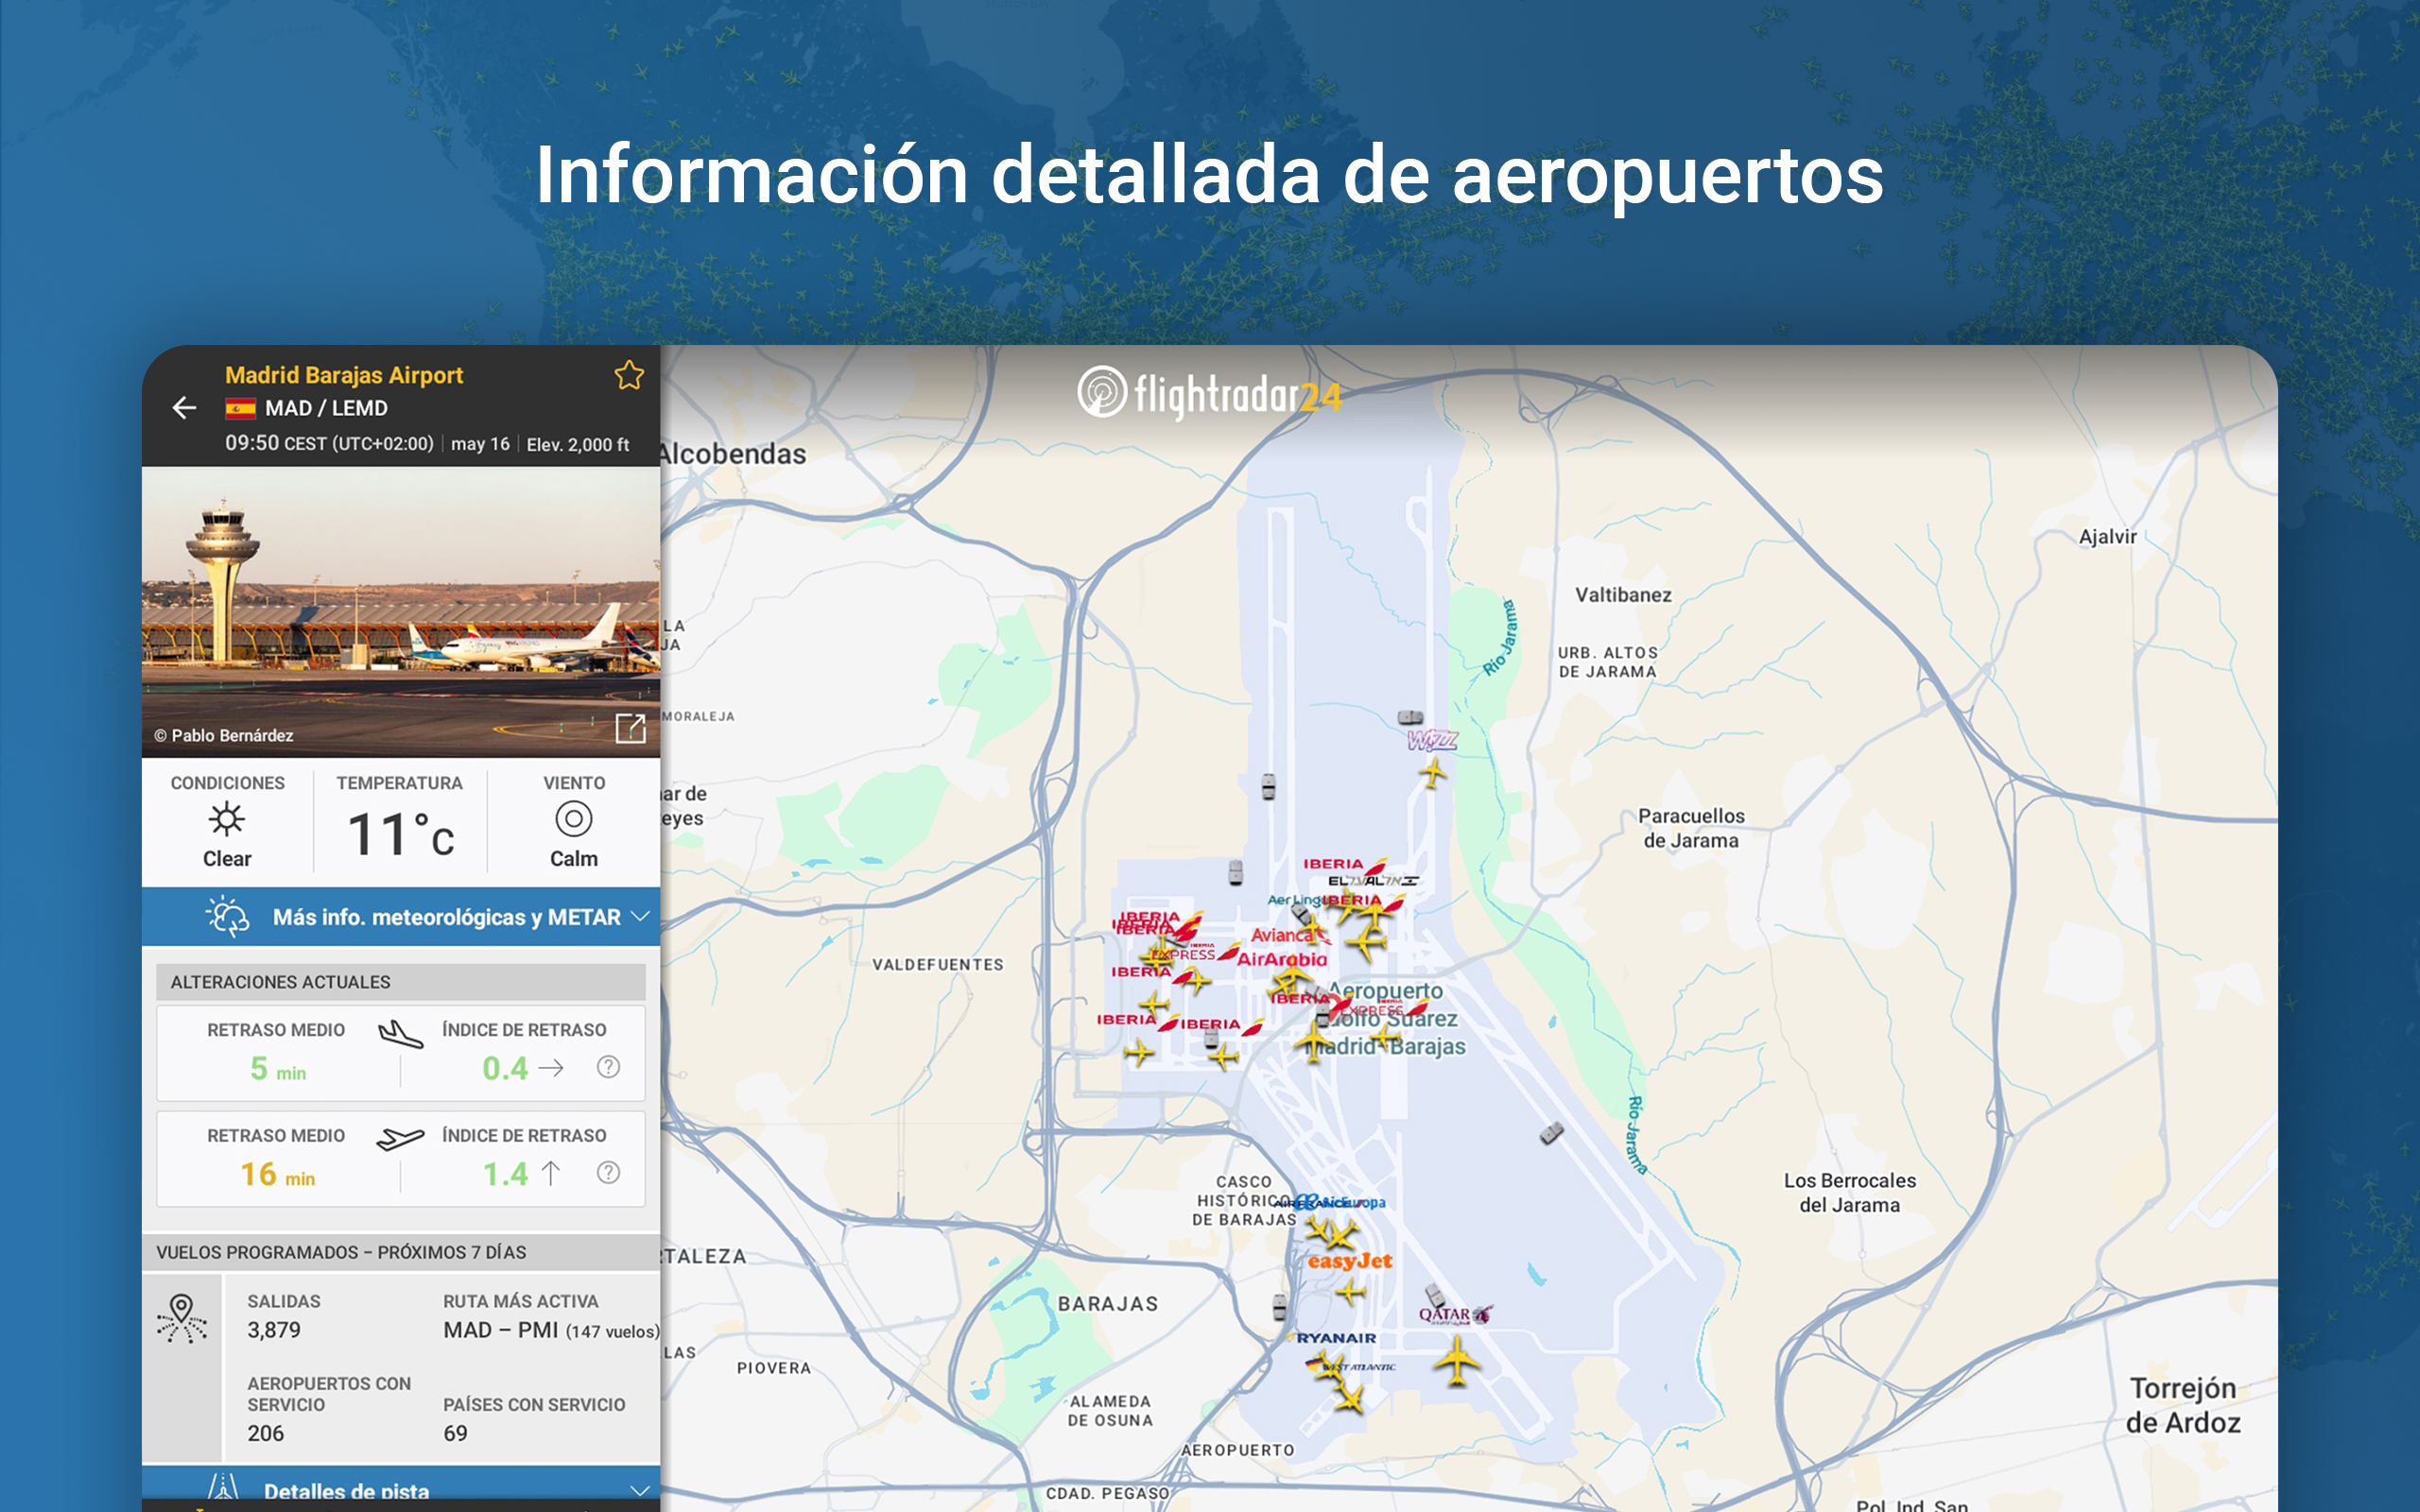Screen dimensions: 2420x1512
Task: Tap Salidas count 3,879
Action: pyautogui.click(x=274, y=1330)
